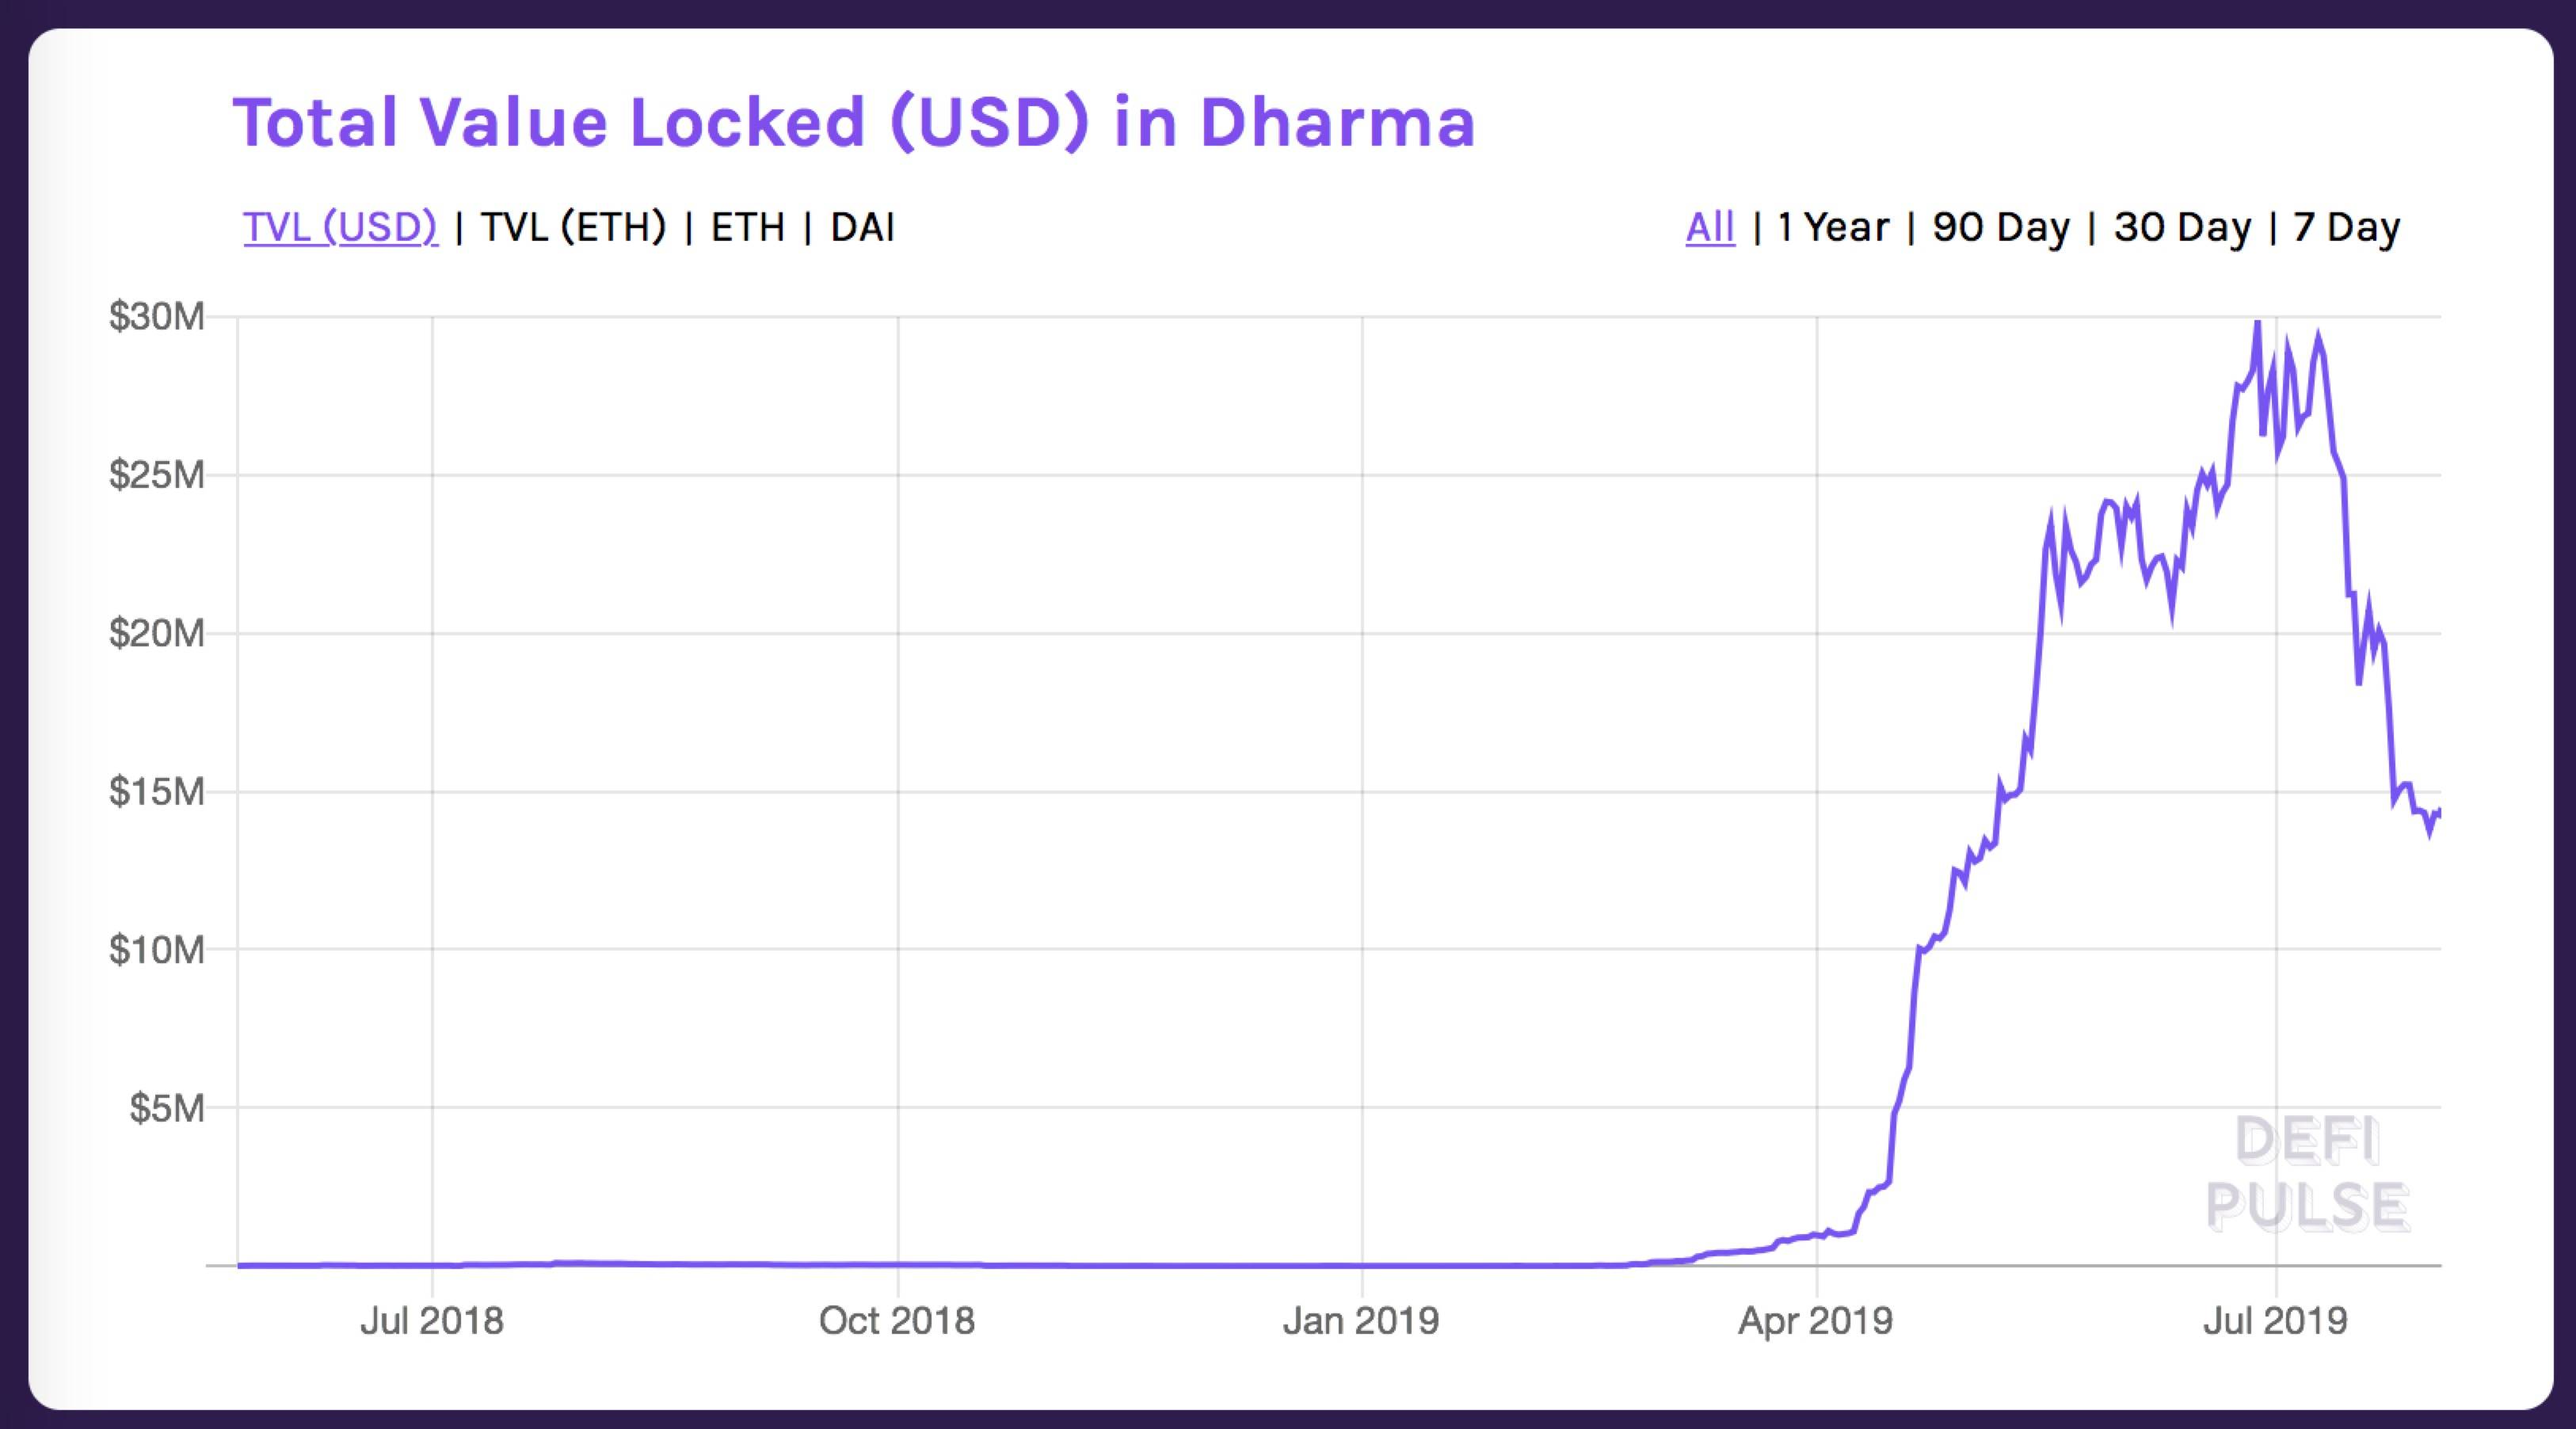Select the TVL (USD) metric link
This screenshot has height=1429, width=2576.
[x=340, y=228]
